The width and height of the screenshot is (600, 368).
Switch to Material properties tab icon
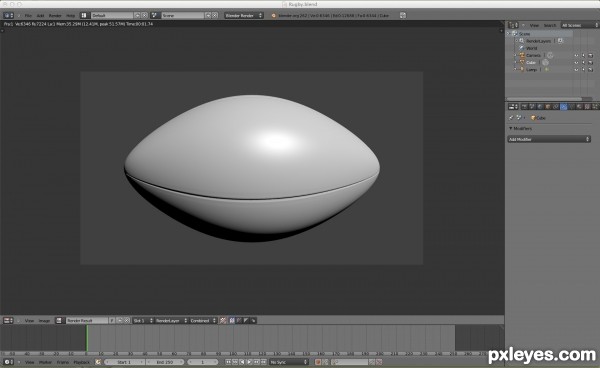pyautogui.click(x=579, y=107)
